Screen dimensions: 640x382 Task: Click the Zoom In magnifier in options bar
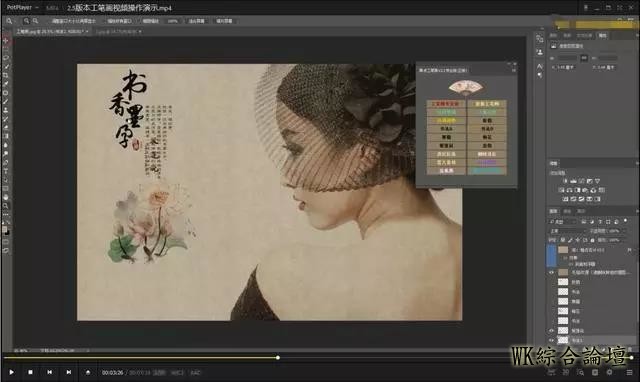coord(26,21)
